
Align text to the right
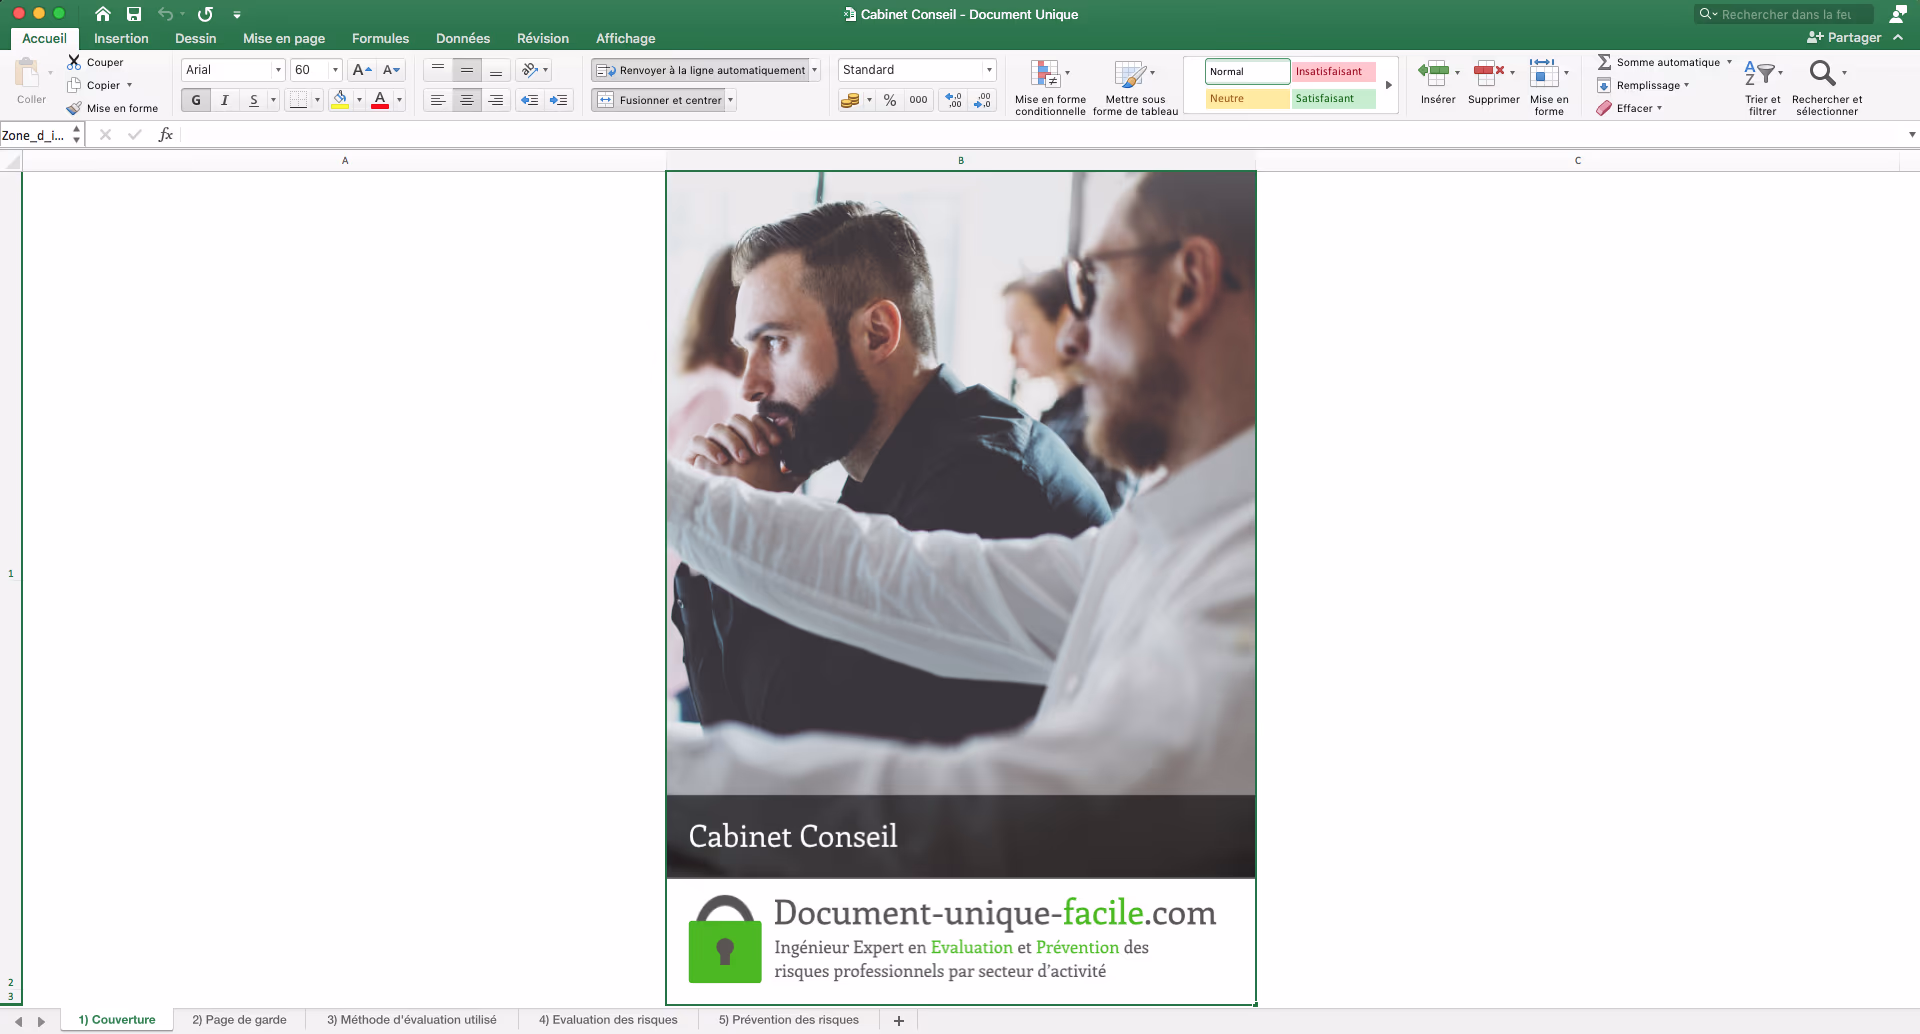pos(495,100)
